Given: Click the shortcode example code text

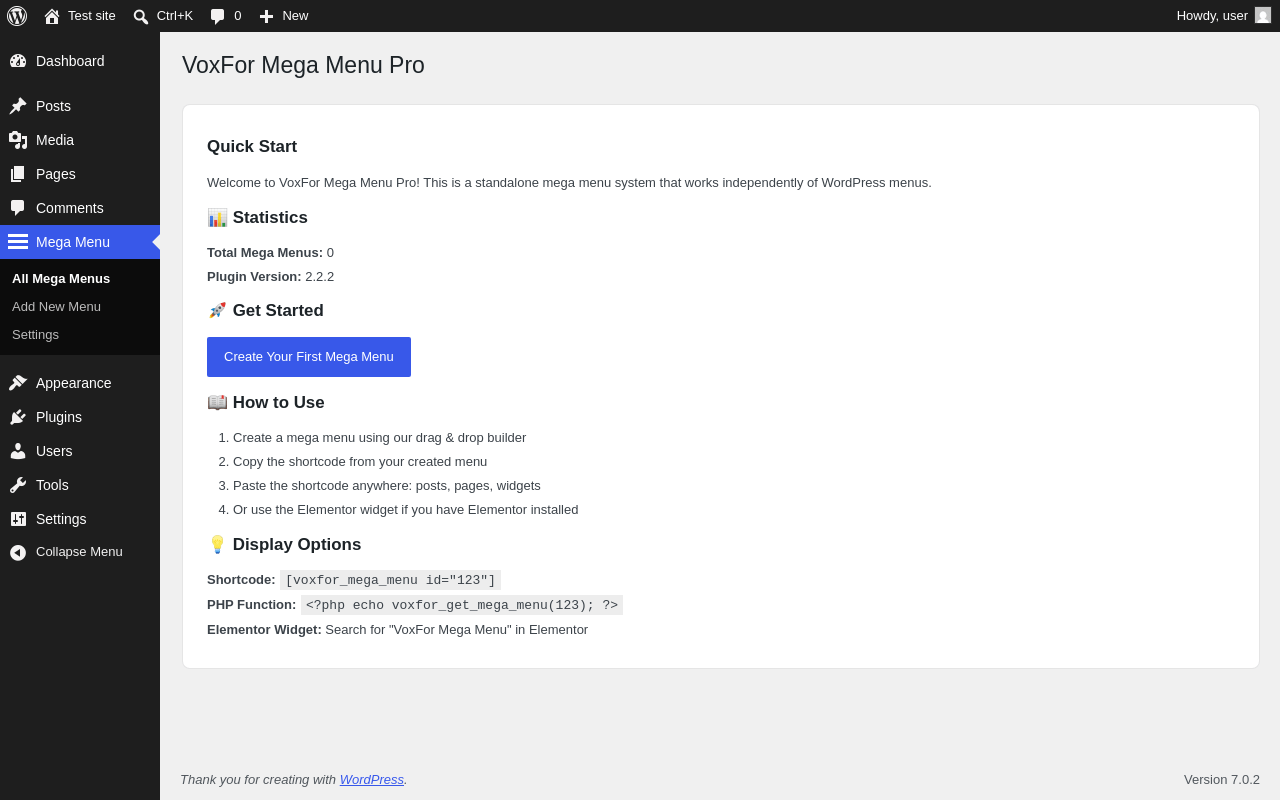Looking at the screenshot, I should (390, 580).
